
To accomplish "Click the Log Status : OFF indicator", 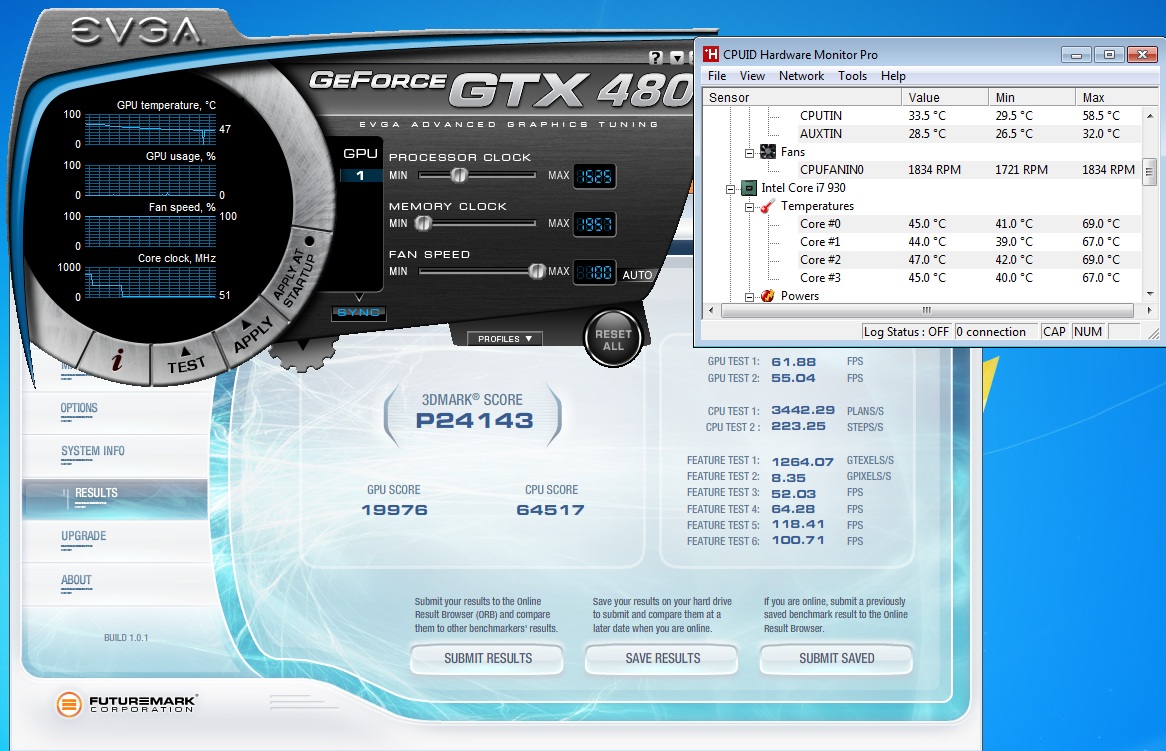I will 906,332.
